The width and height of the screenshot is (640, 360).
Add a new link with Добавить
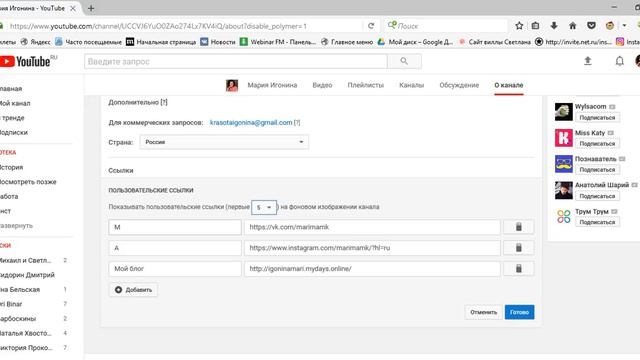(x=133, y=290)
